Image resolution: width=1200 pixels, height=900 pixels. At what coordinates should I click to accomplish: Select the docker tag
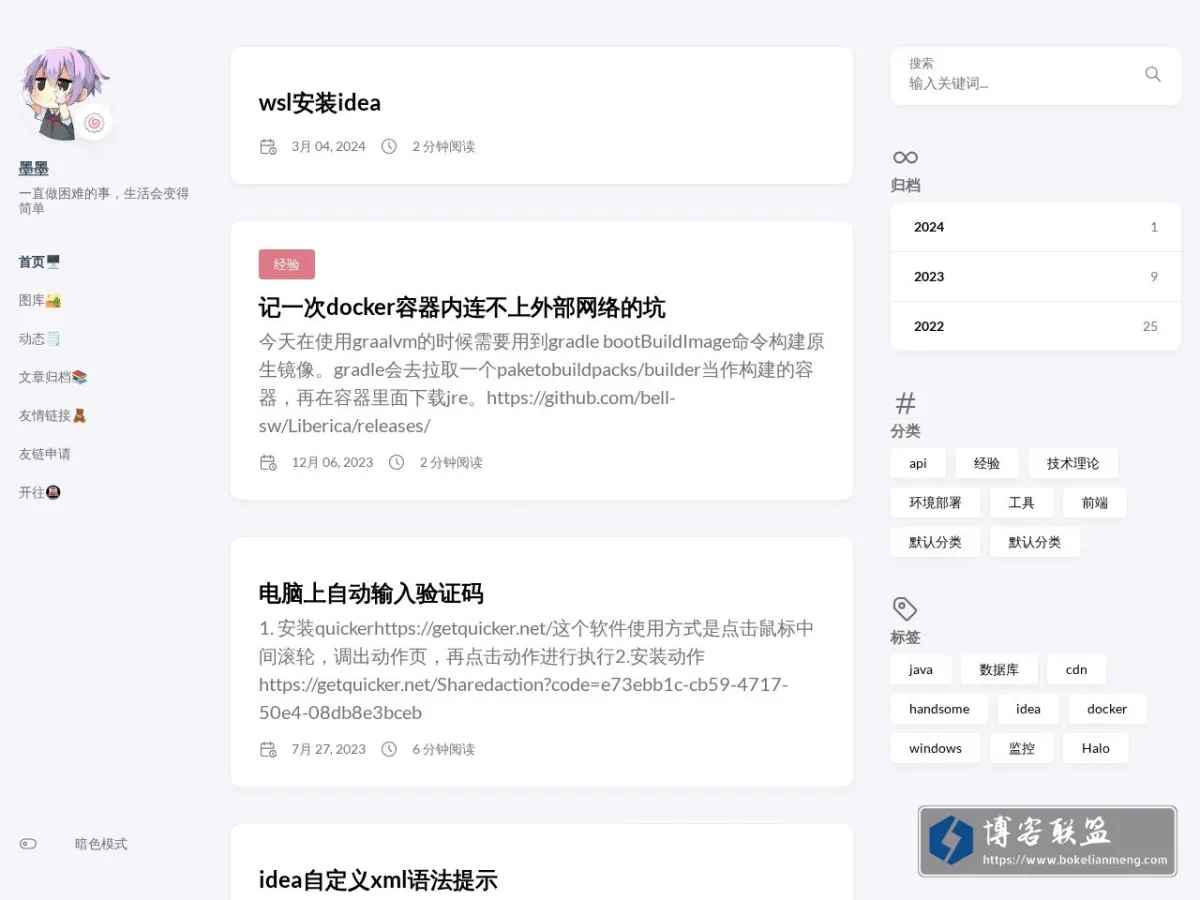pyautogui.click(x=1107, y=709)
